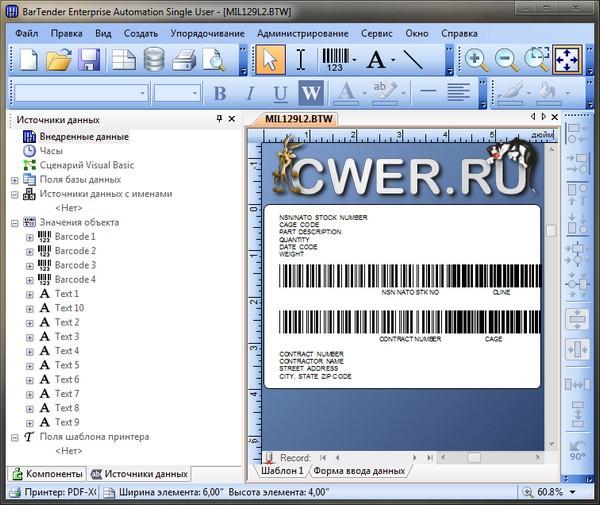
Task: Open the text alignment control
Action: tap(458, 92)
